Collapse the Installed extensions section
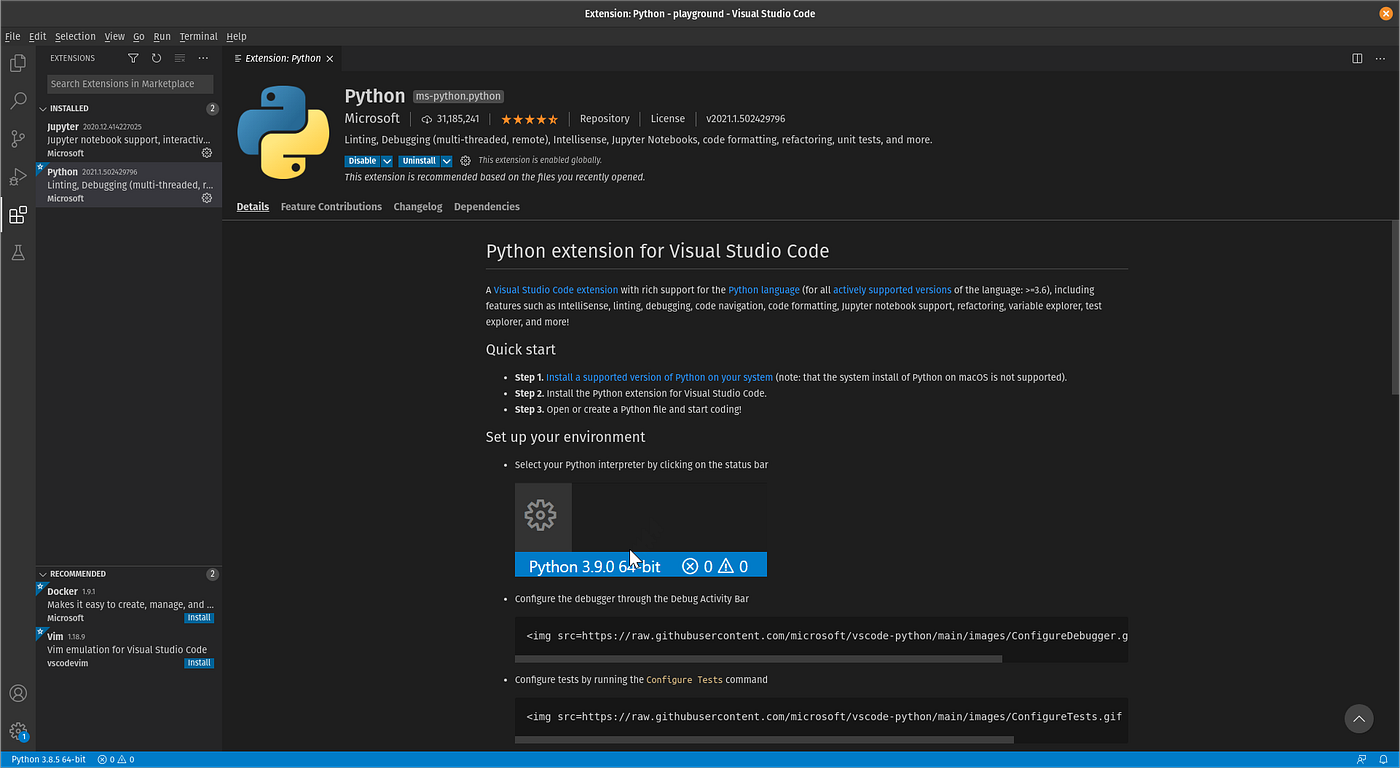Screen dimensions: 1400x768 [x=43, y=108]
